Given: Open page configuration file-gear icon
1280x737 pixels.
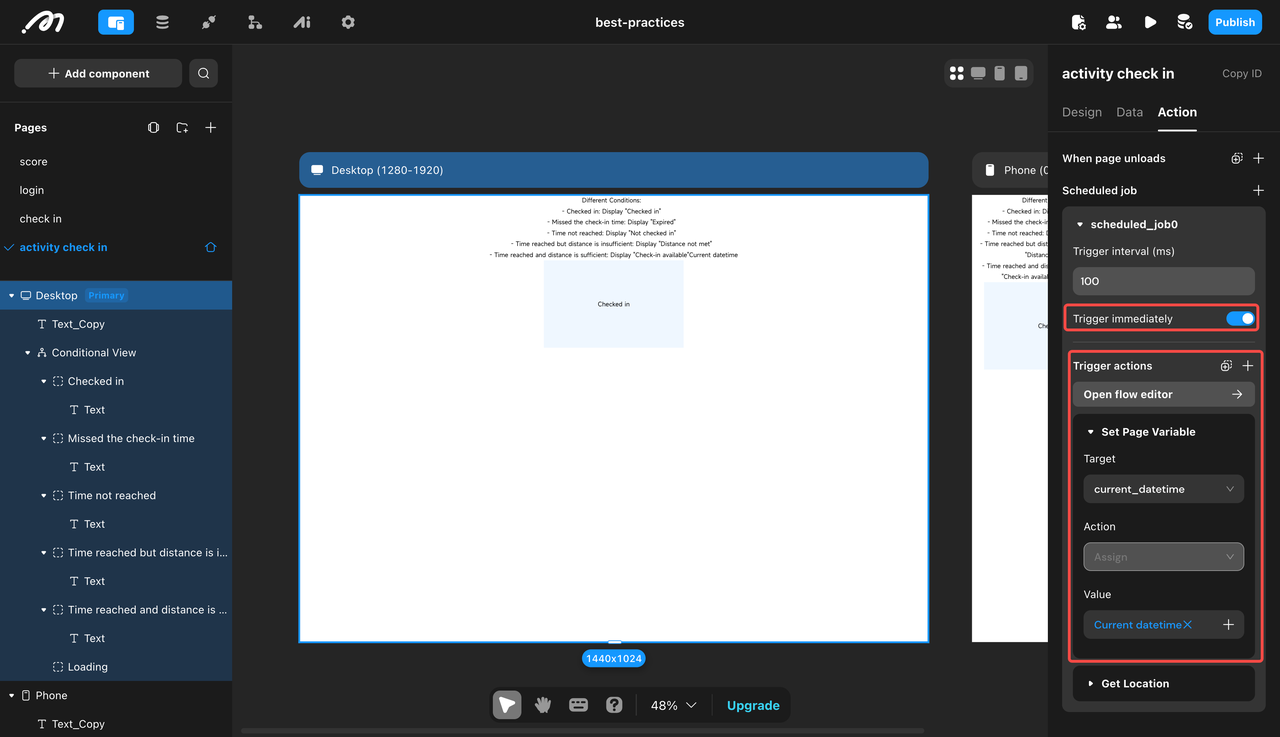Looking at the screenshot, I should 1078,22.
